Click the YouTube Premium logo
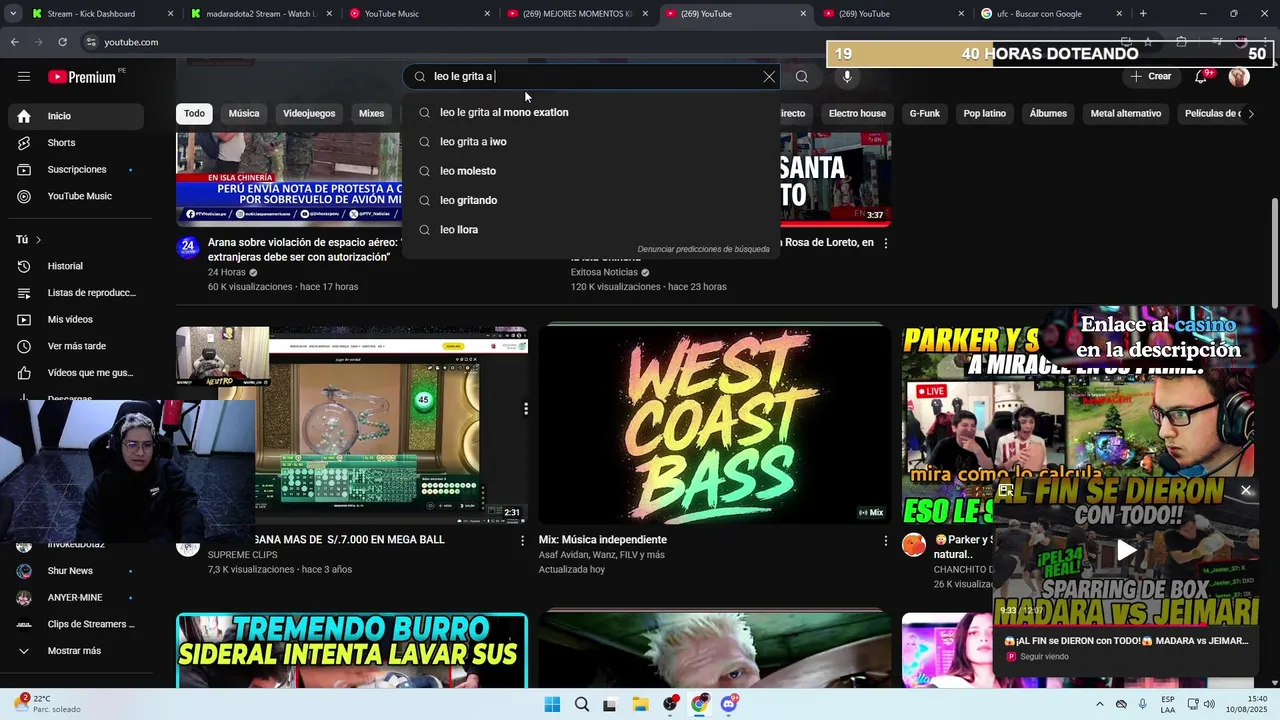 click(x=82, y=77)
